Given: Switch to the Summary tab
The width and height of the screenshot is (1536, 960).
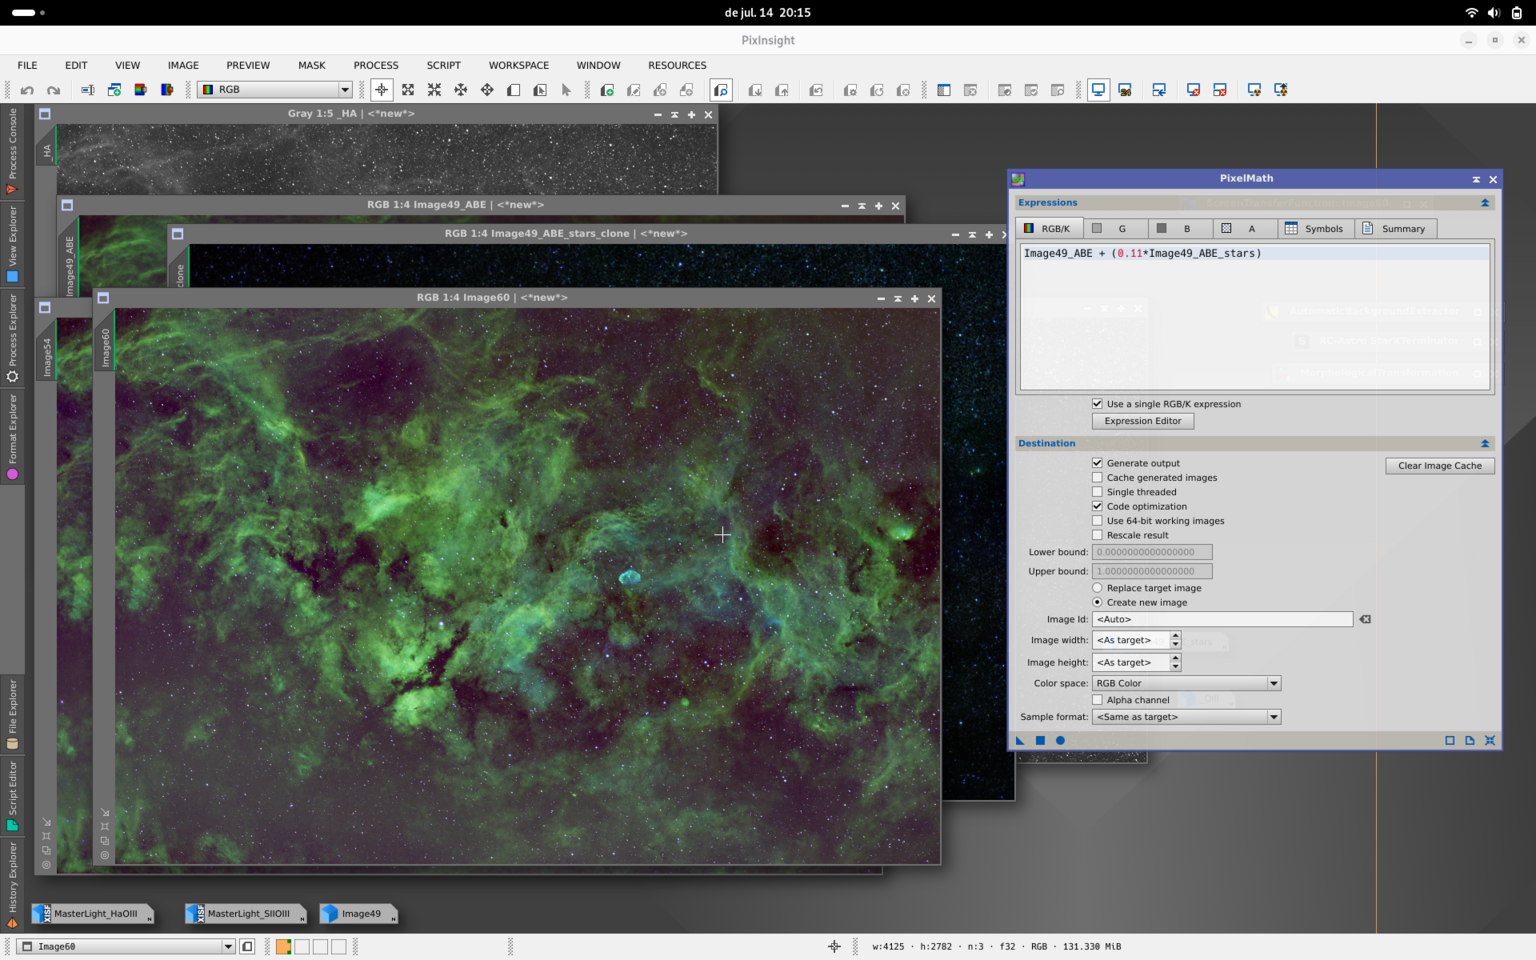Looking at the screenshot, I should (1394, 229).
